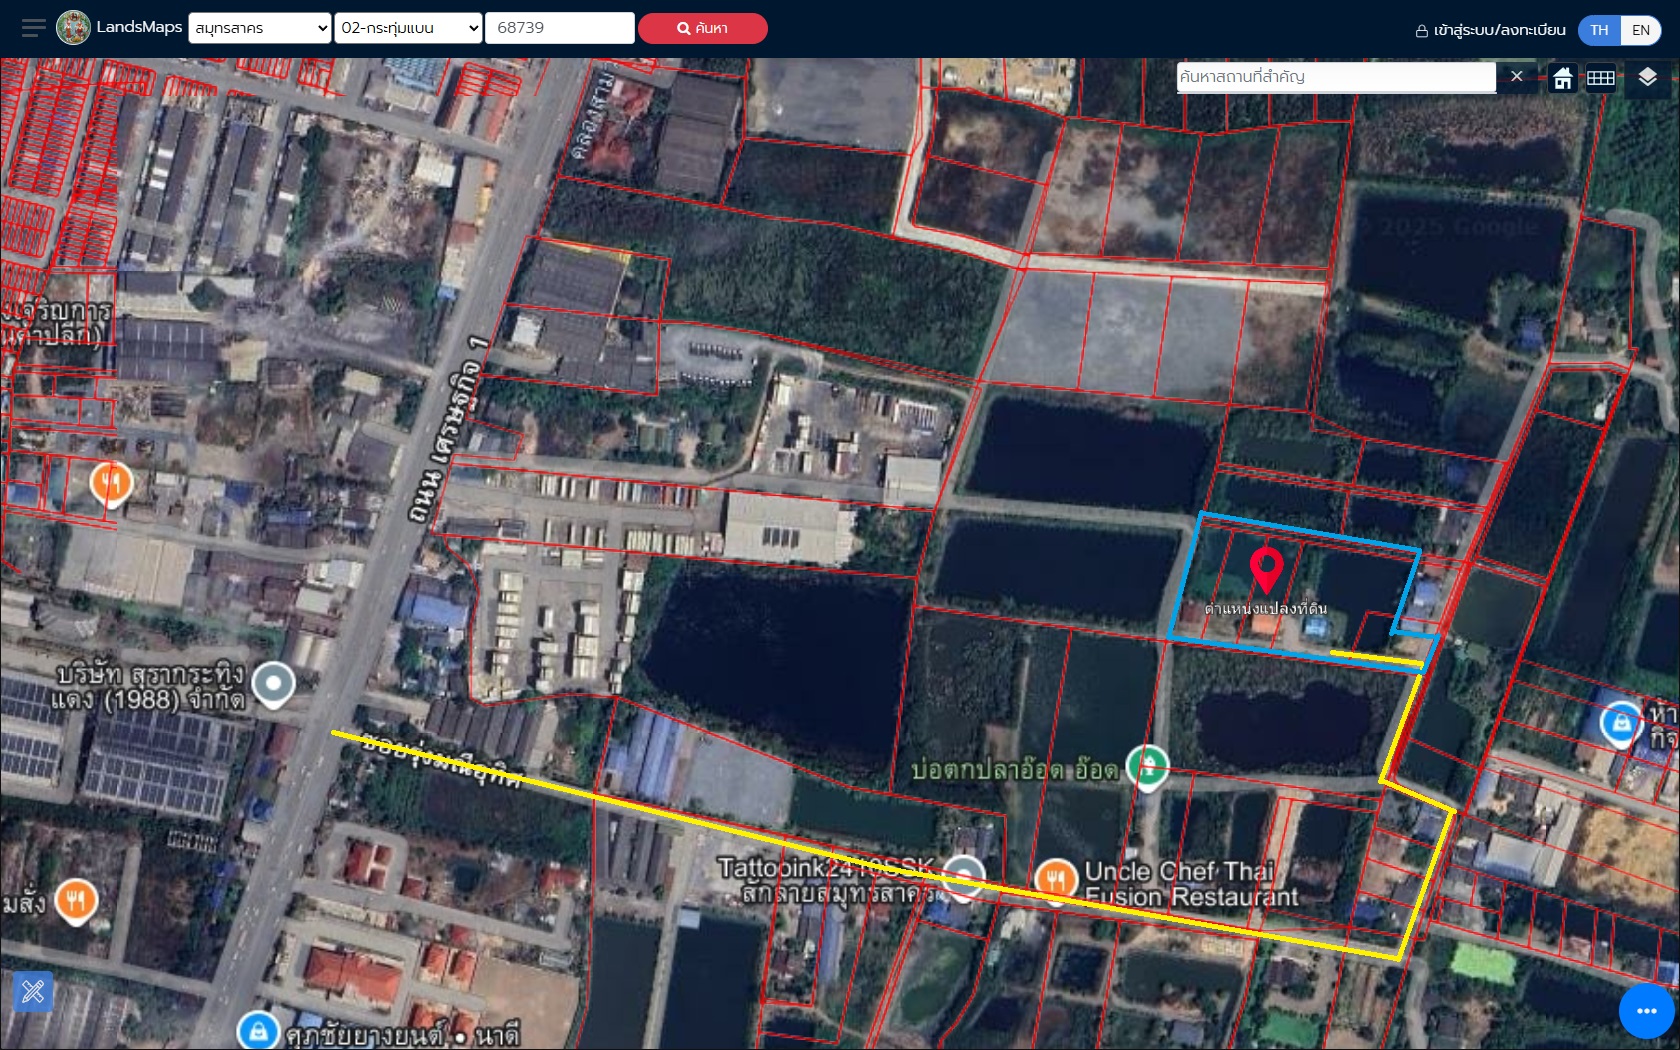Click the home view icon
Viewport: 1680px width, 1050px height.
click(1562, 78)
